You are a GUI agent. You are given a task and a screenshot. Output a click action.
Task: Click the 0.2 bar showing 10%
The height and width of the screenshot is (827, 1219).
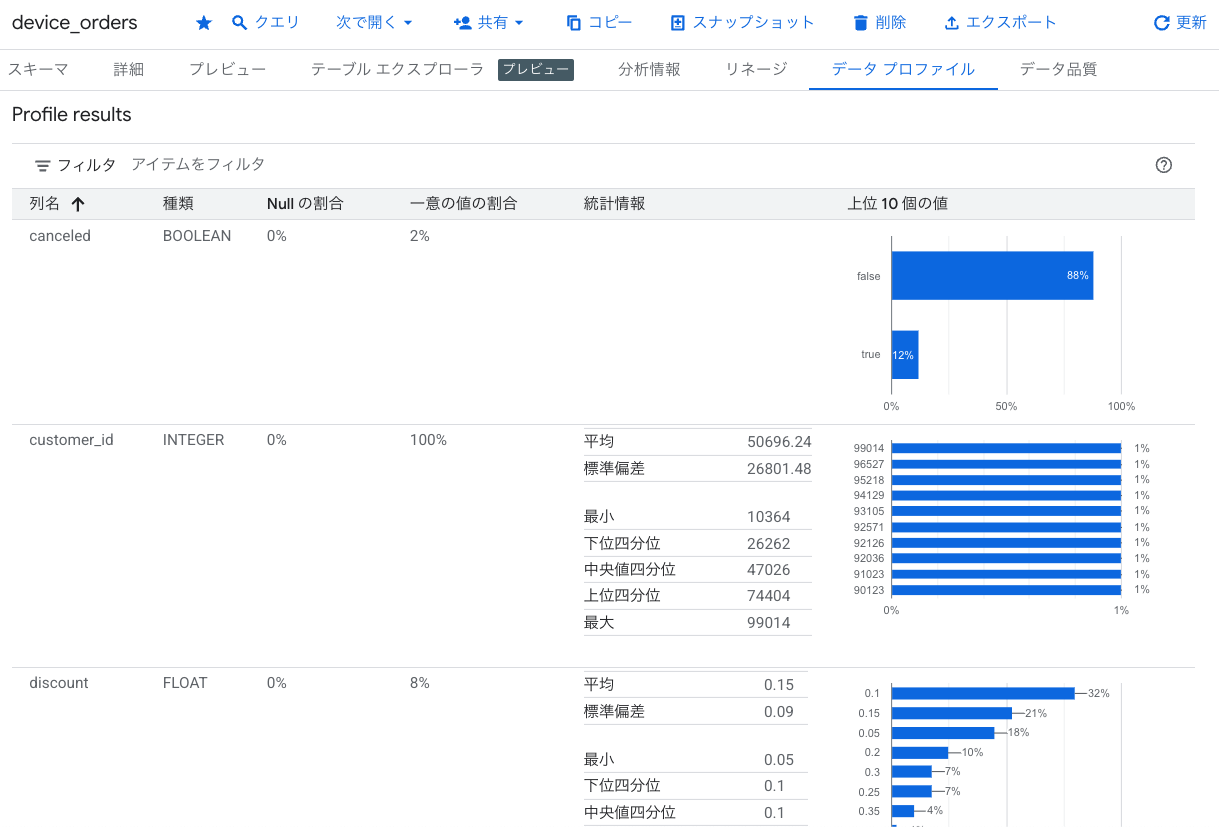click(x=919, y=752)
